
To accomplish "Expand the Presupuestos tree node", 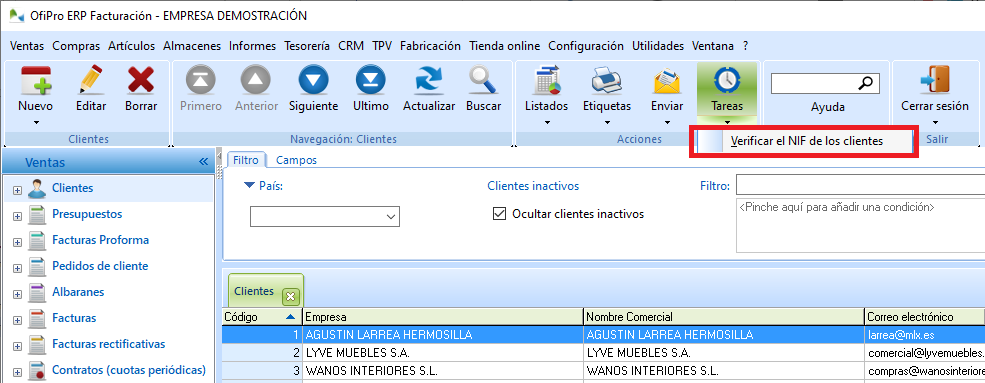I will [18, 216].
